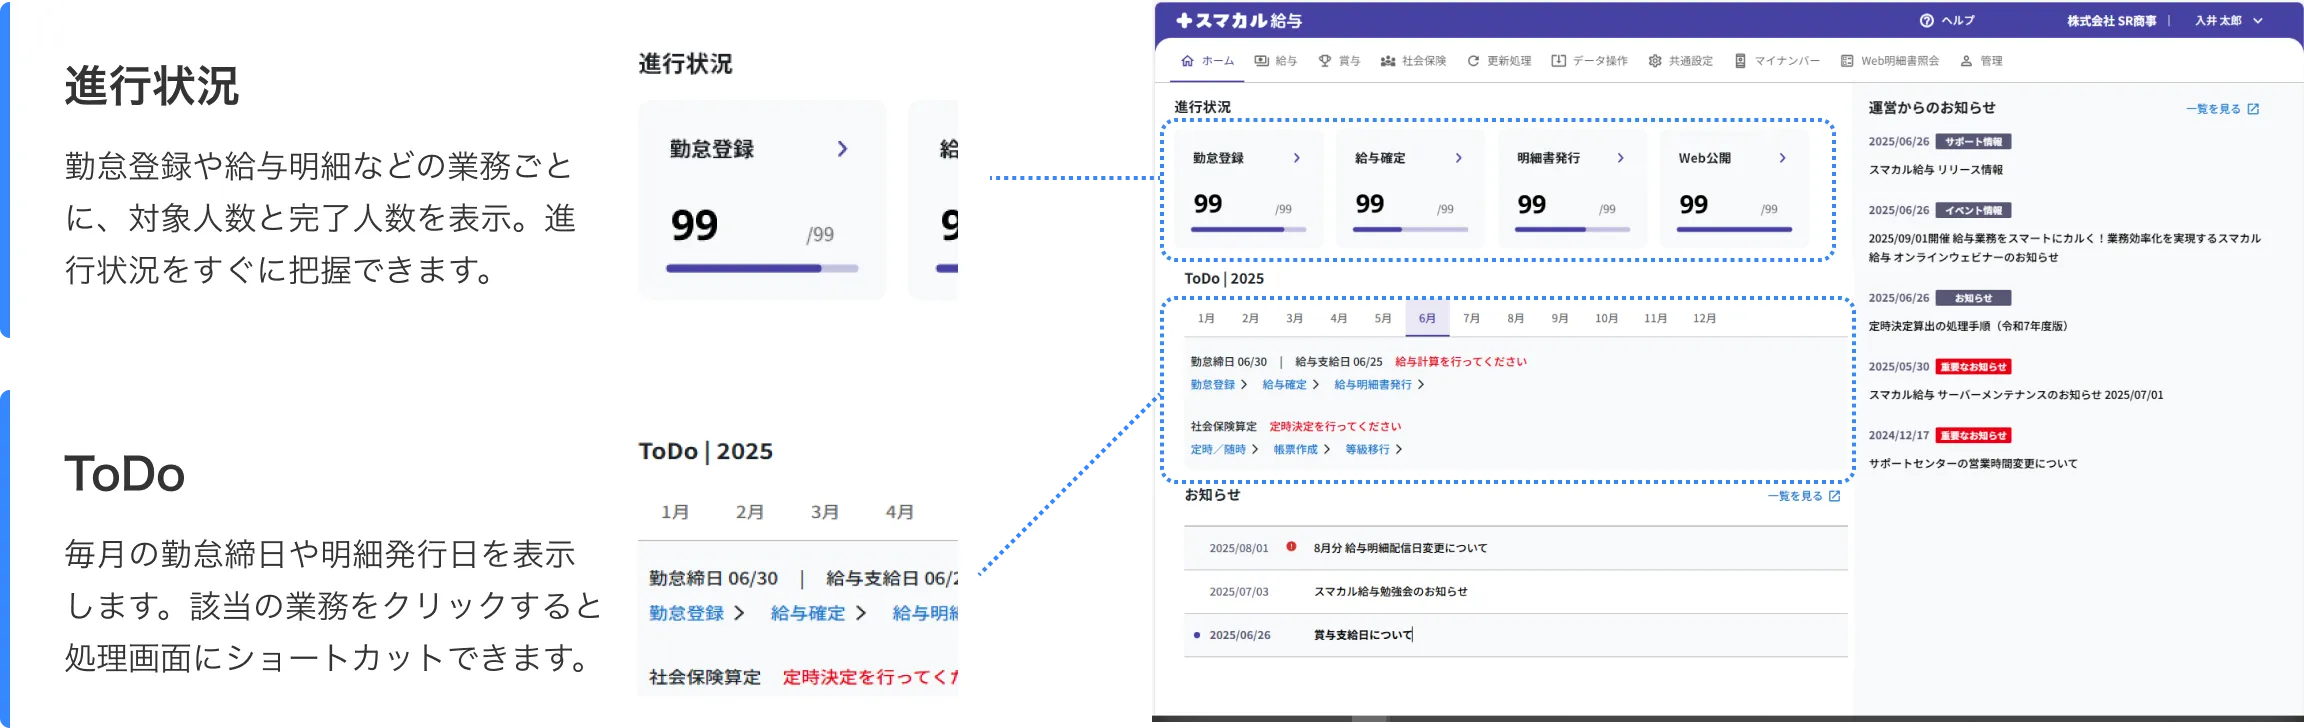The image size is (2304, 728).
Task: Click the 更新処理 refresh icon
Action: click(1473, 61)
